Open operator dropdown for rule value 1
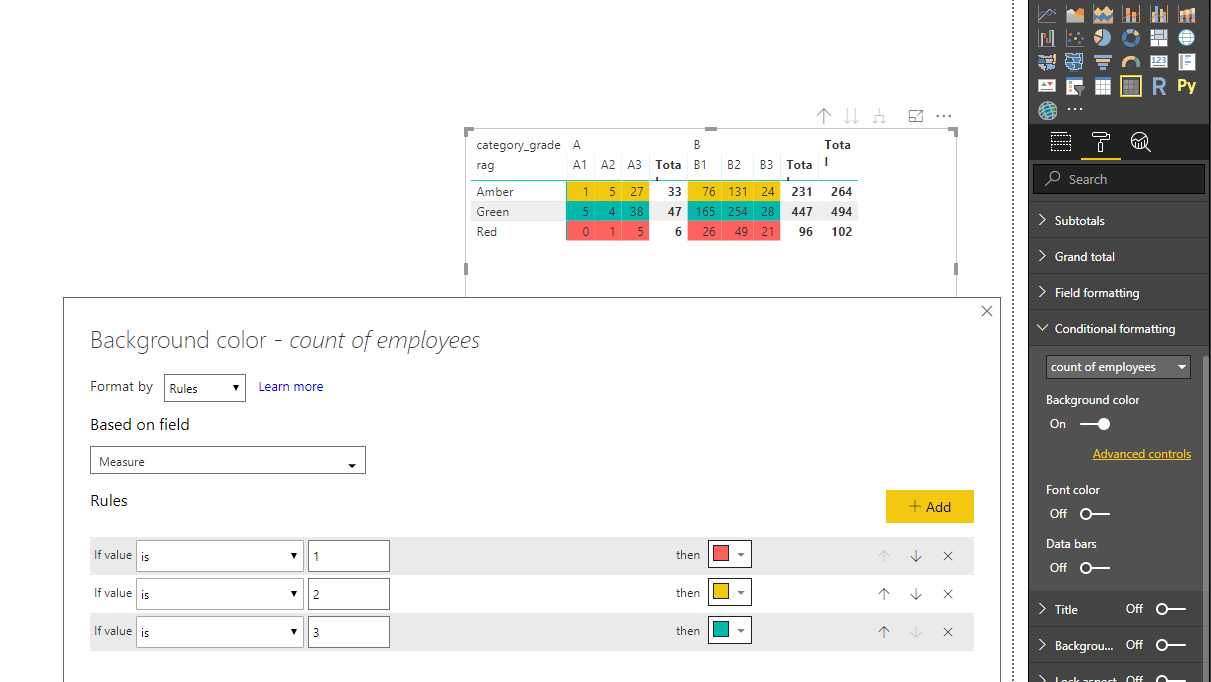The width and height of the screenshot is (1211, 682). [220, 556]
